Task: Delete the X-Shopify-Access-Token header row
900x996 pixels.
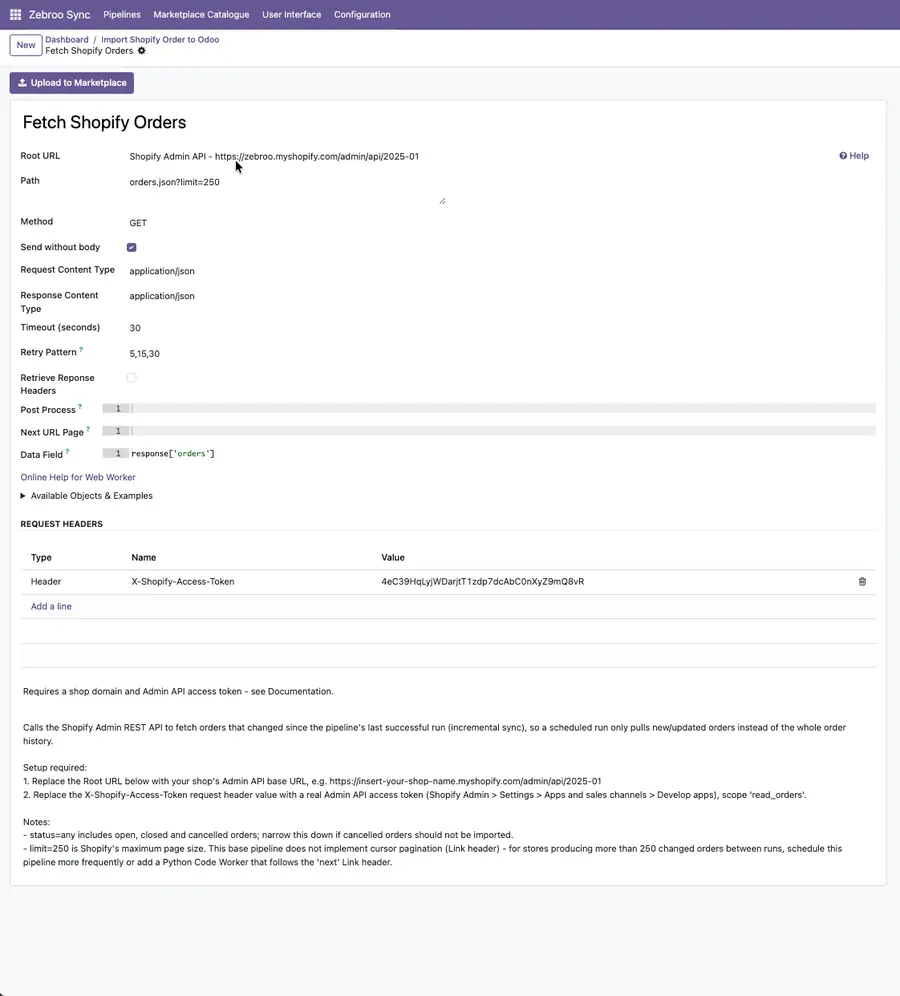Action: pos(862,581)
